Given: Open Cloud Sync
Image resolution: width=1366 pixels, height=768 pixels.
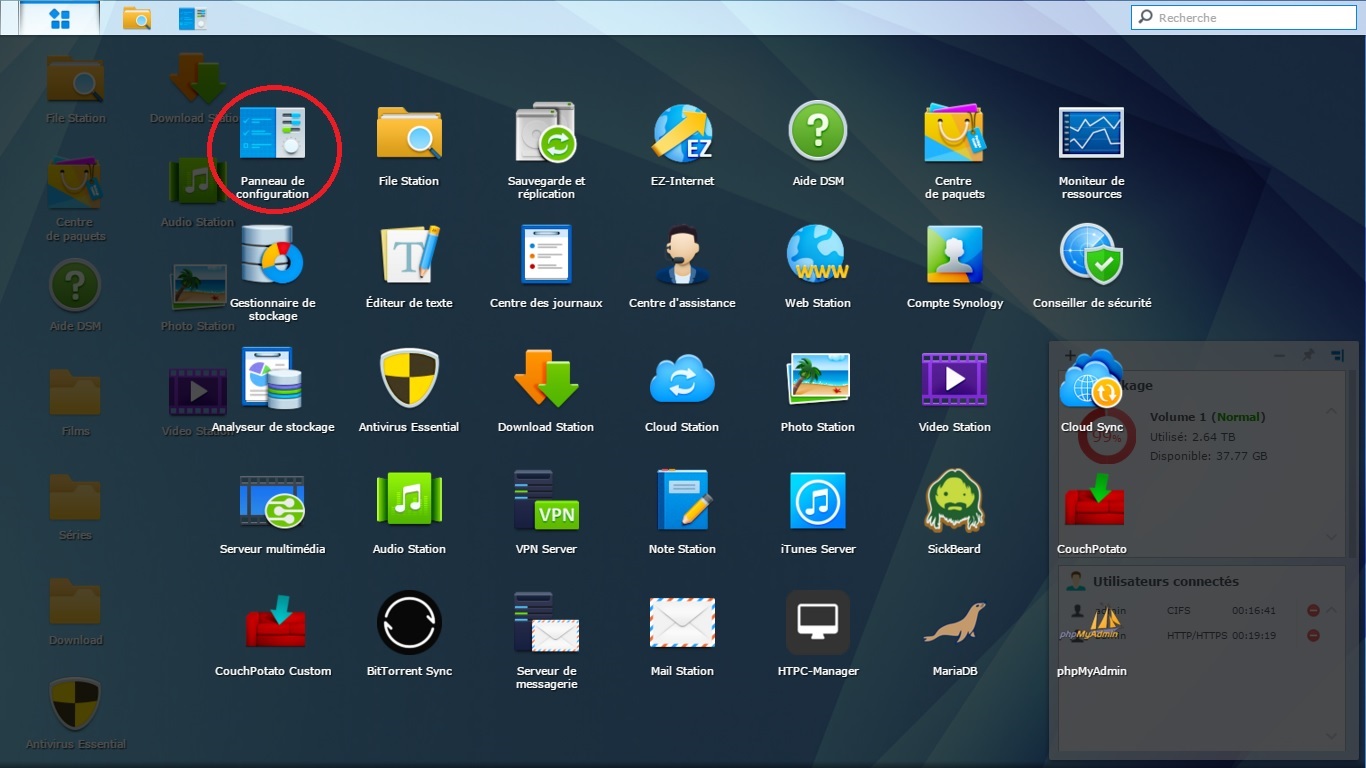Looking at the screenshot, I should tap(1091, 380).
